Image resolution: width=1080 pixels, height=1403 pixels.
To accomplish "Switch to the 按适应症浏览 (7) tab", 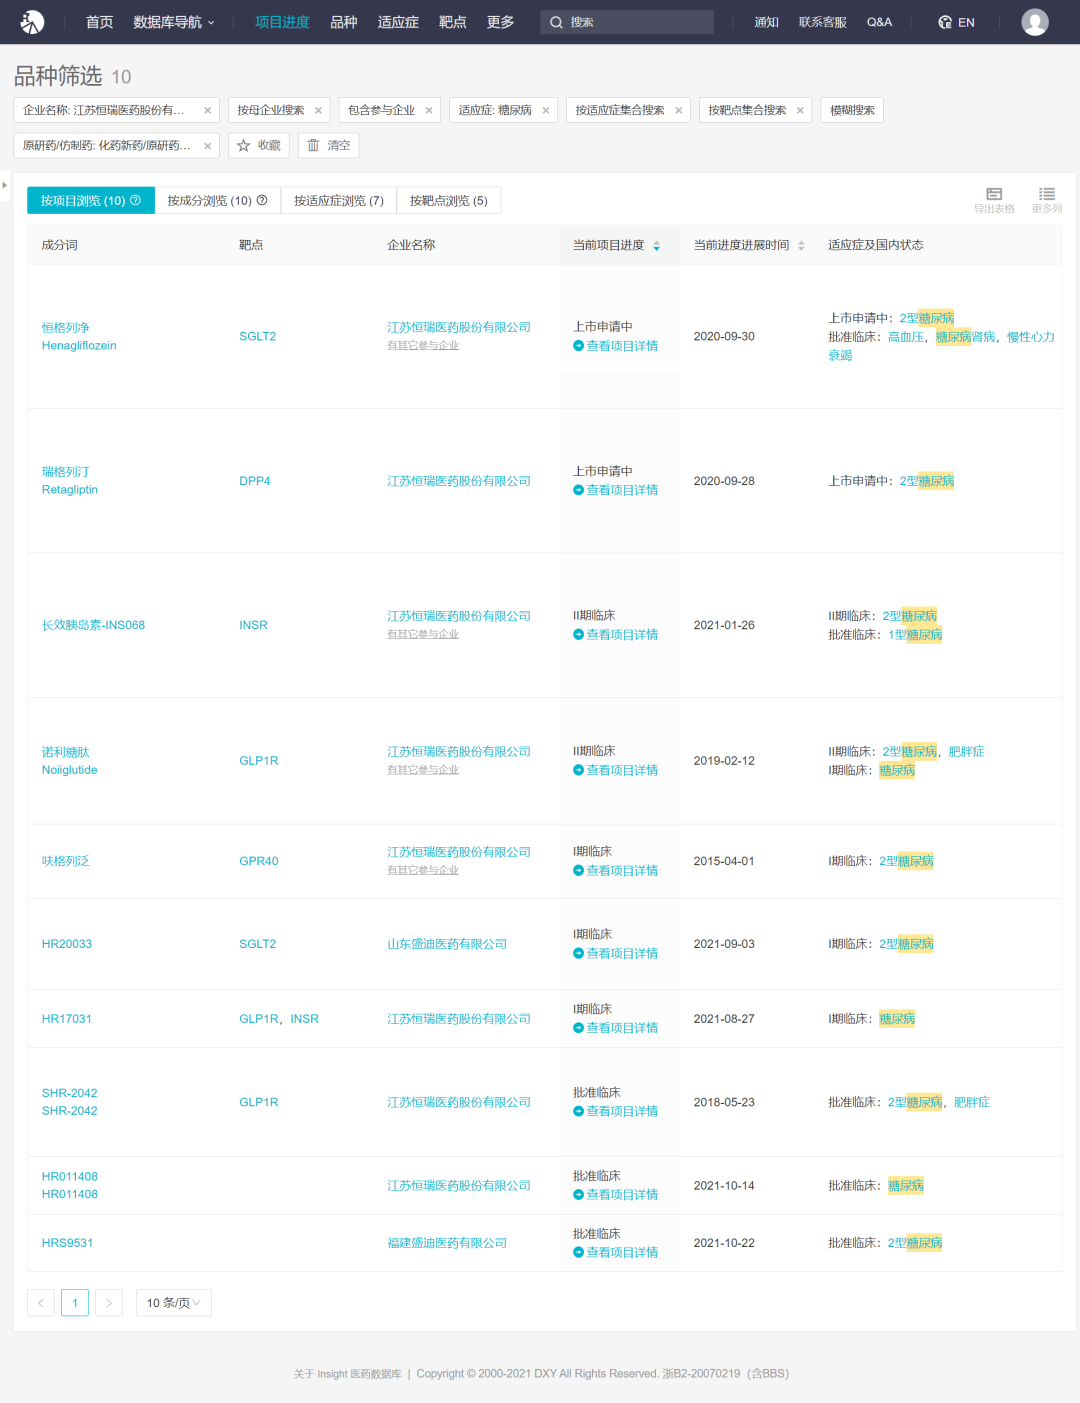I will [339, 200].
